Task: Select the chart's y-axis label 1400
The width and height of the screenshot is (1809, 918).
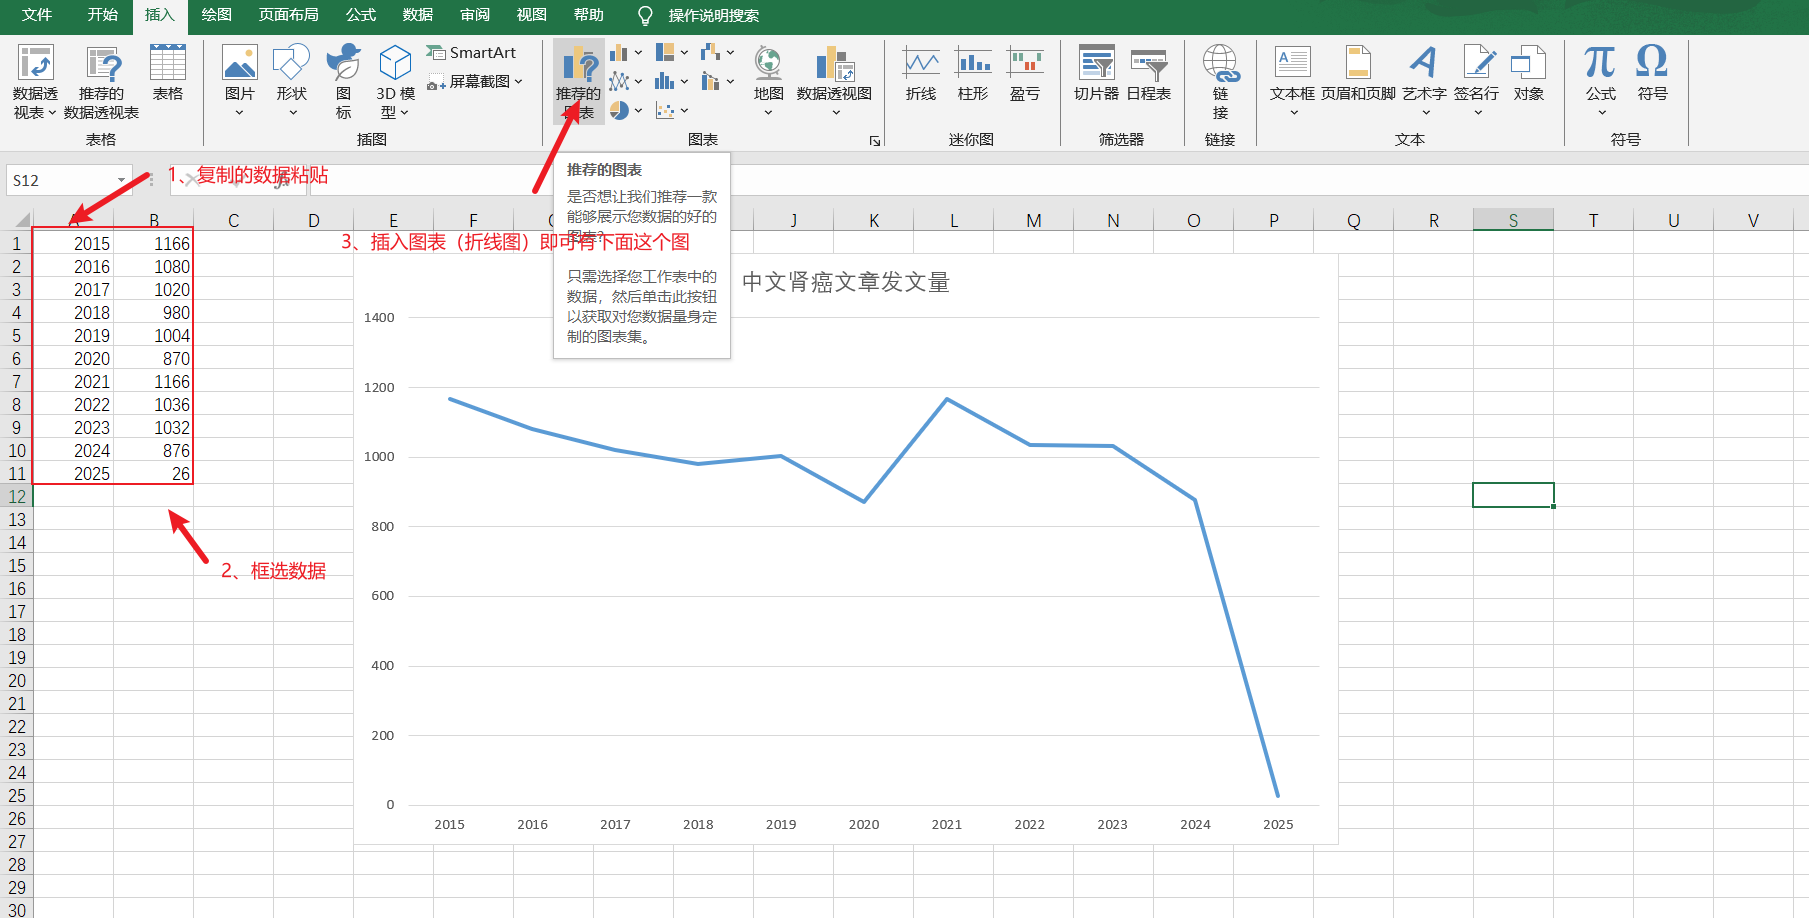Action: pyautogui.click(x=379, y=318)
